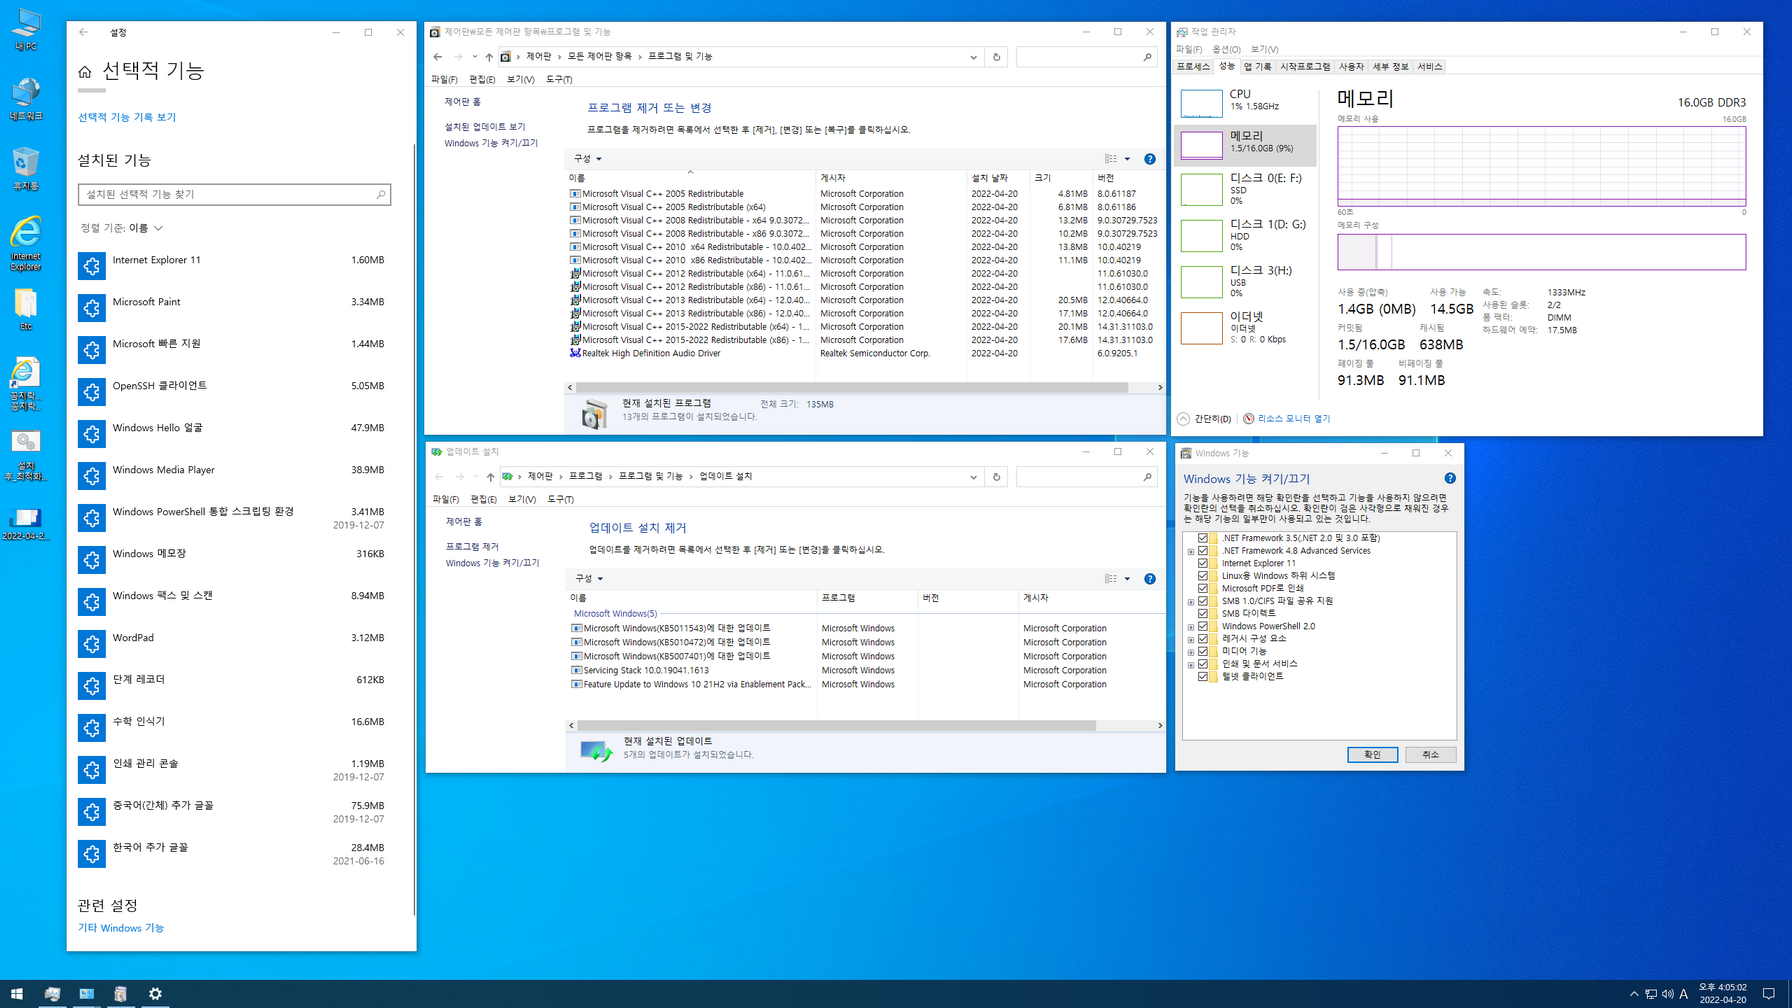Uncheck Windows PowerShell 2.0 checkbox

1203,626
